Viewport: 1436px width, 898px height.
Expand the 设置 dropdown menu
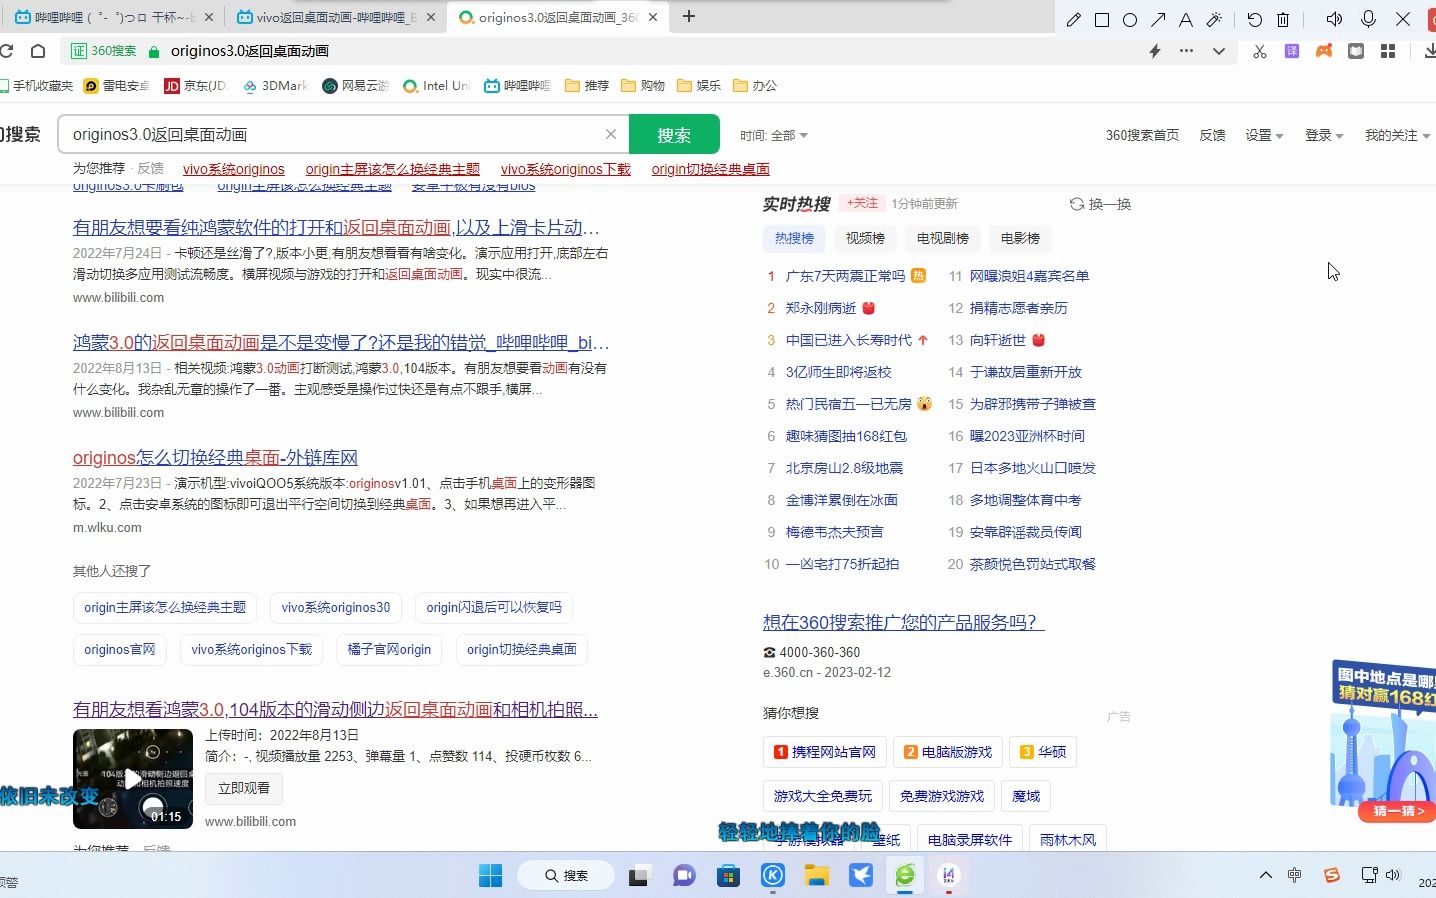[1263, 135]
